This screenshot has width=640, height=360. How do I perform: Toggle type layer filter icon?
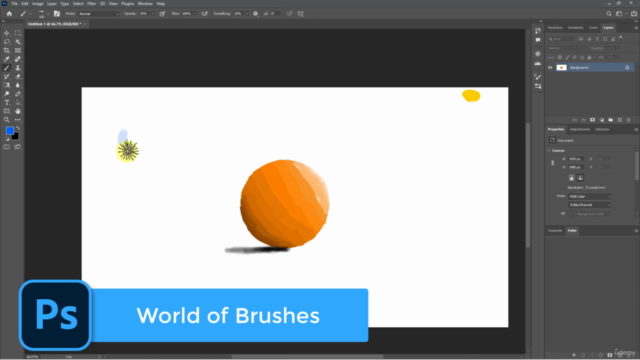tap(597, 39)
